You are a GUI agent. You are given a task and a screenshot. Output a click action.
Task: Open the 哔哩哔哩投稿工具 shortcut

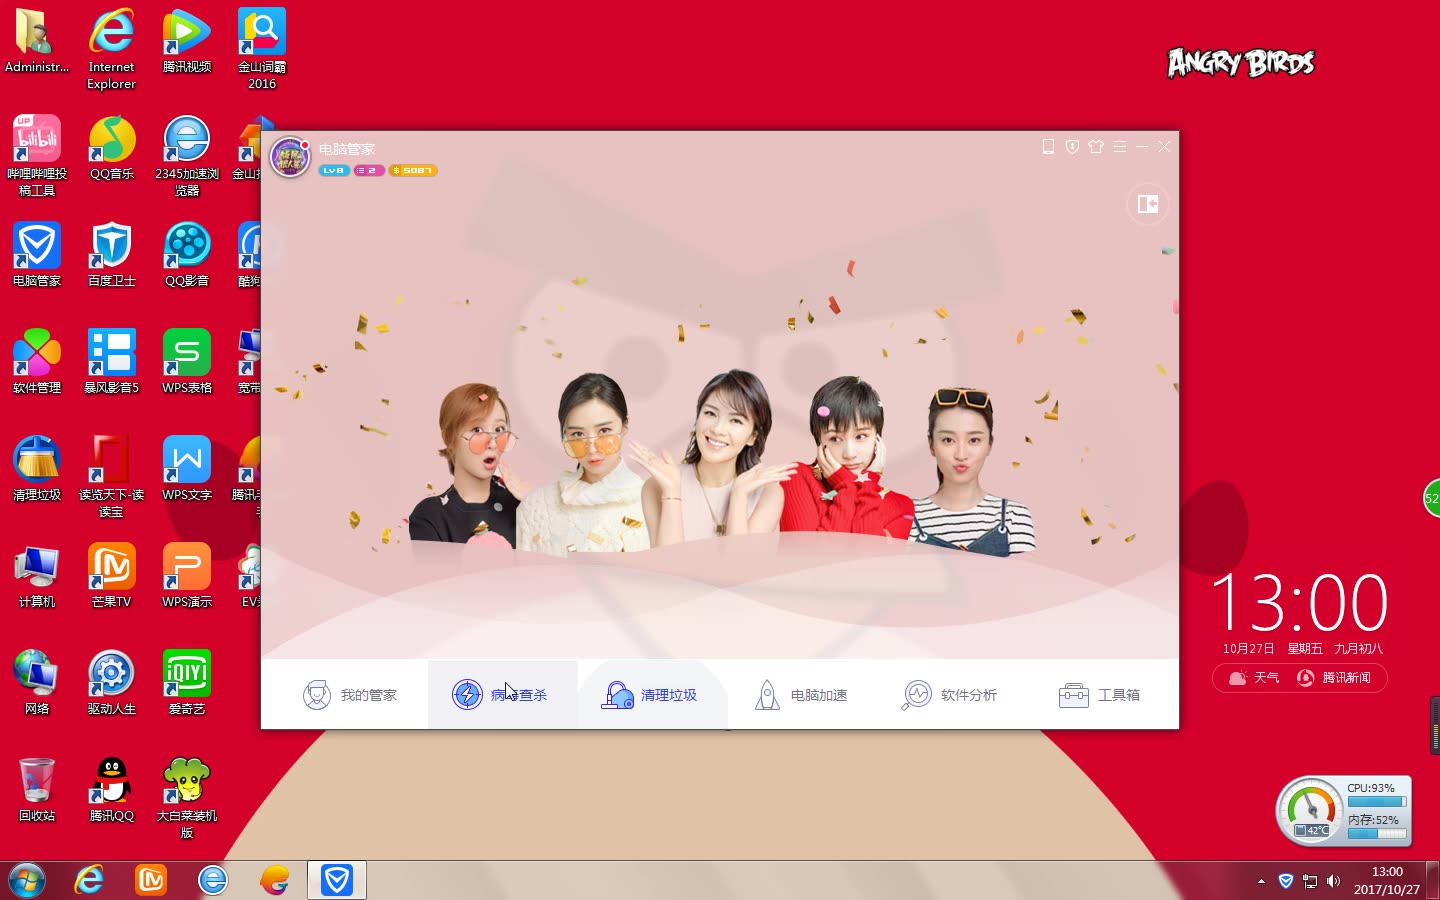(37, 156)
